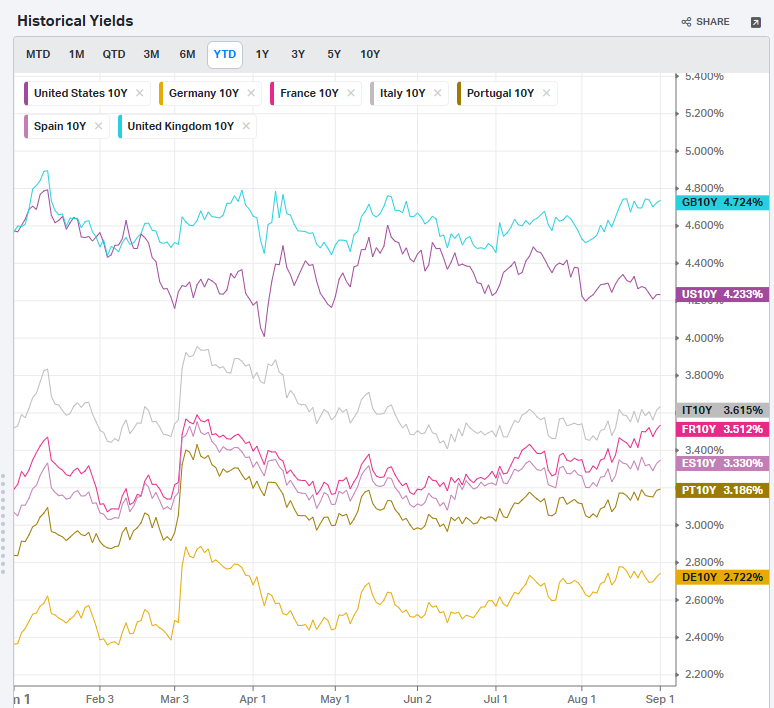
Task: Remove United States 10Y series
Action: 140,93
